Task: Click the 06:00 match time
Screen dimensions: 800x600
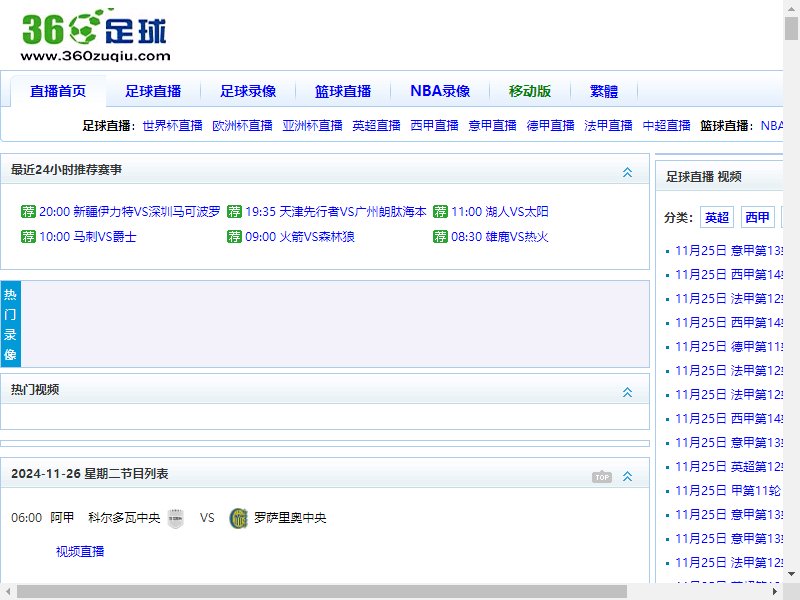Action: [27, 518]
